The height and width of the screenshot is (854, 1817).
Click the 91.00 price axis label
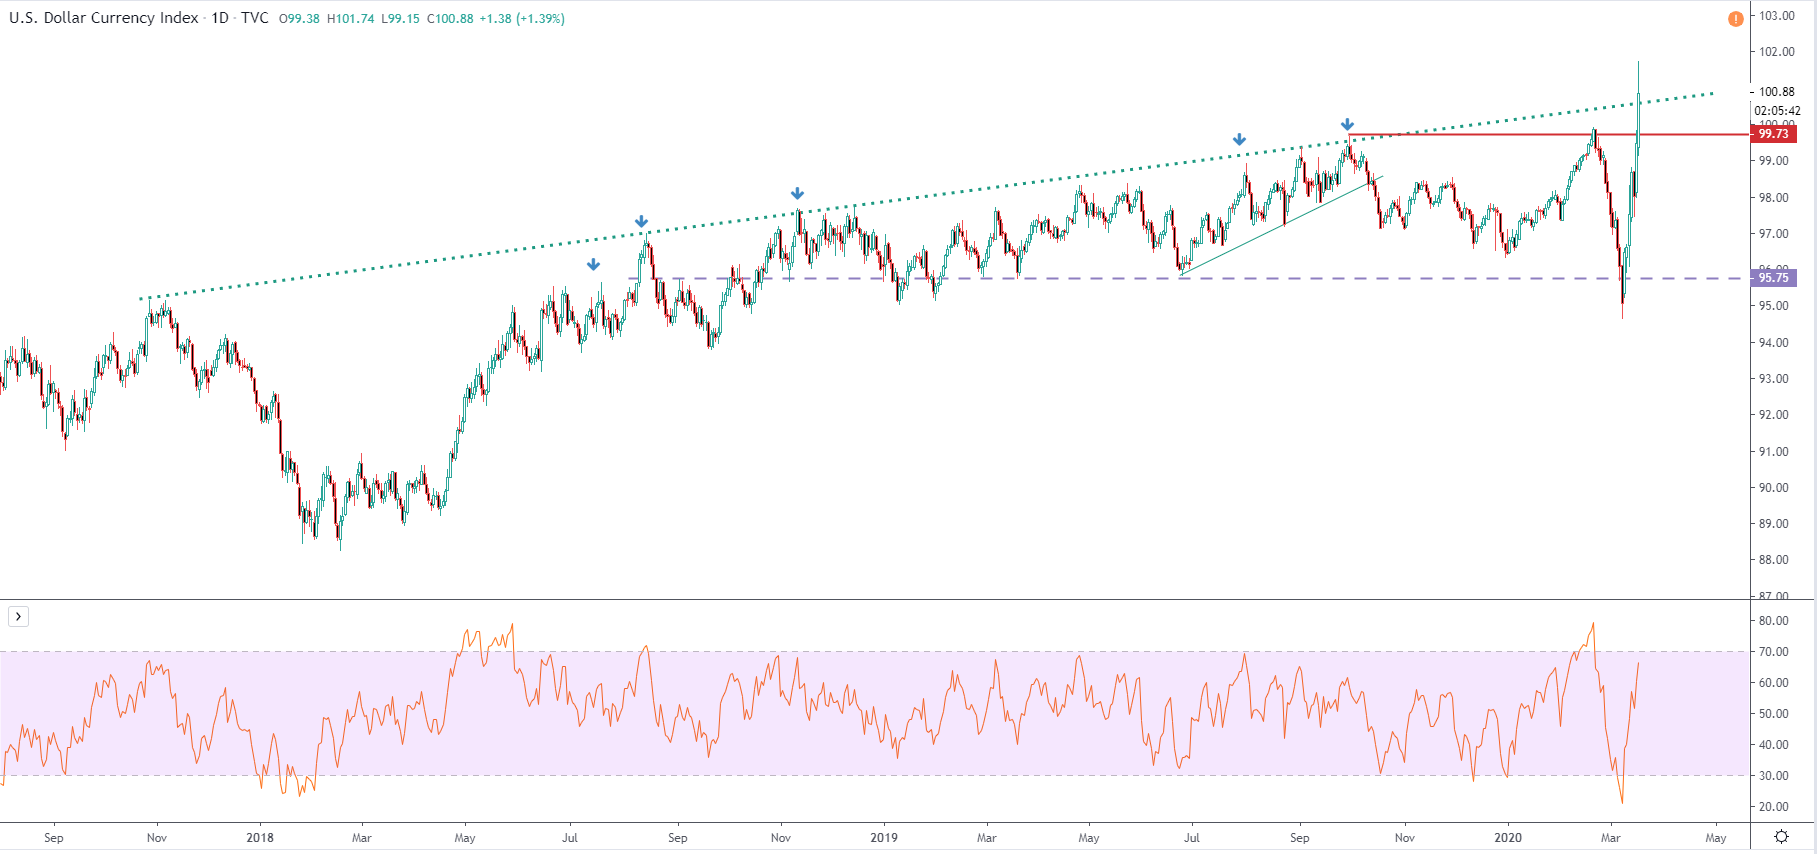(1775, 452)
